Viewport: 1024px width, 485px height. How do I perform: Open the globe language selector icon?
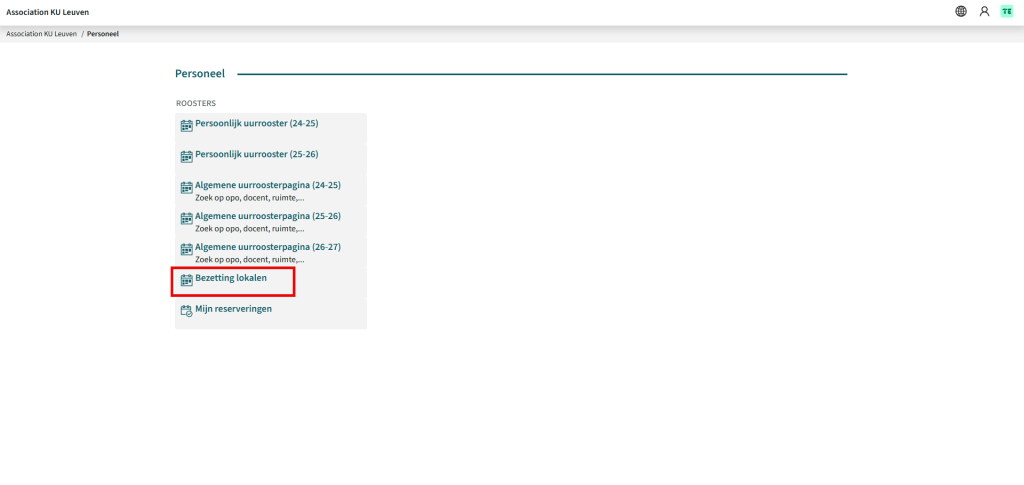point(961,11)
